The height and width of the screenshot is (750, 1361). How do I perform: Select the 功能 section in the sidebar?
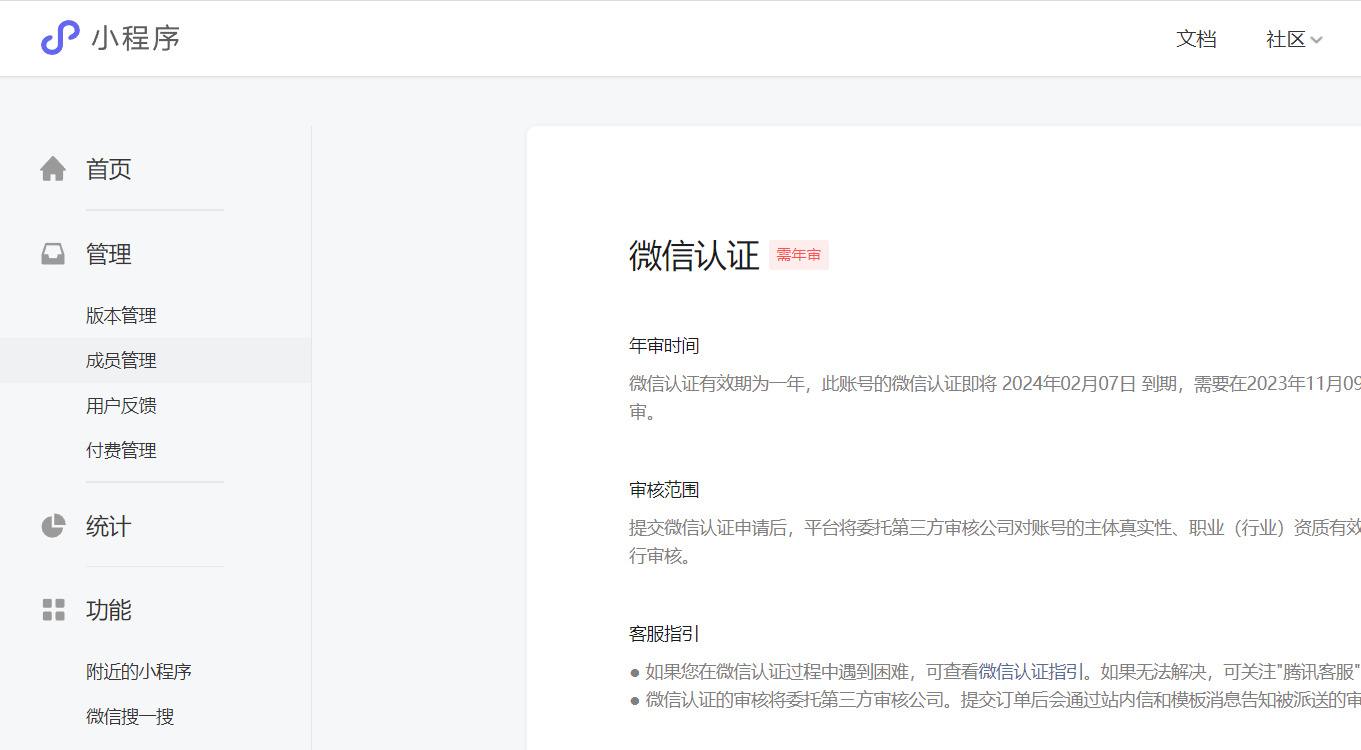click(109, 610)
